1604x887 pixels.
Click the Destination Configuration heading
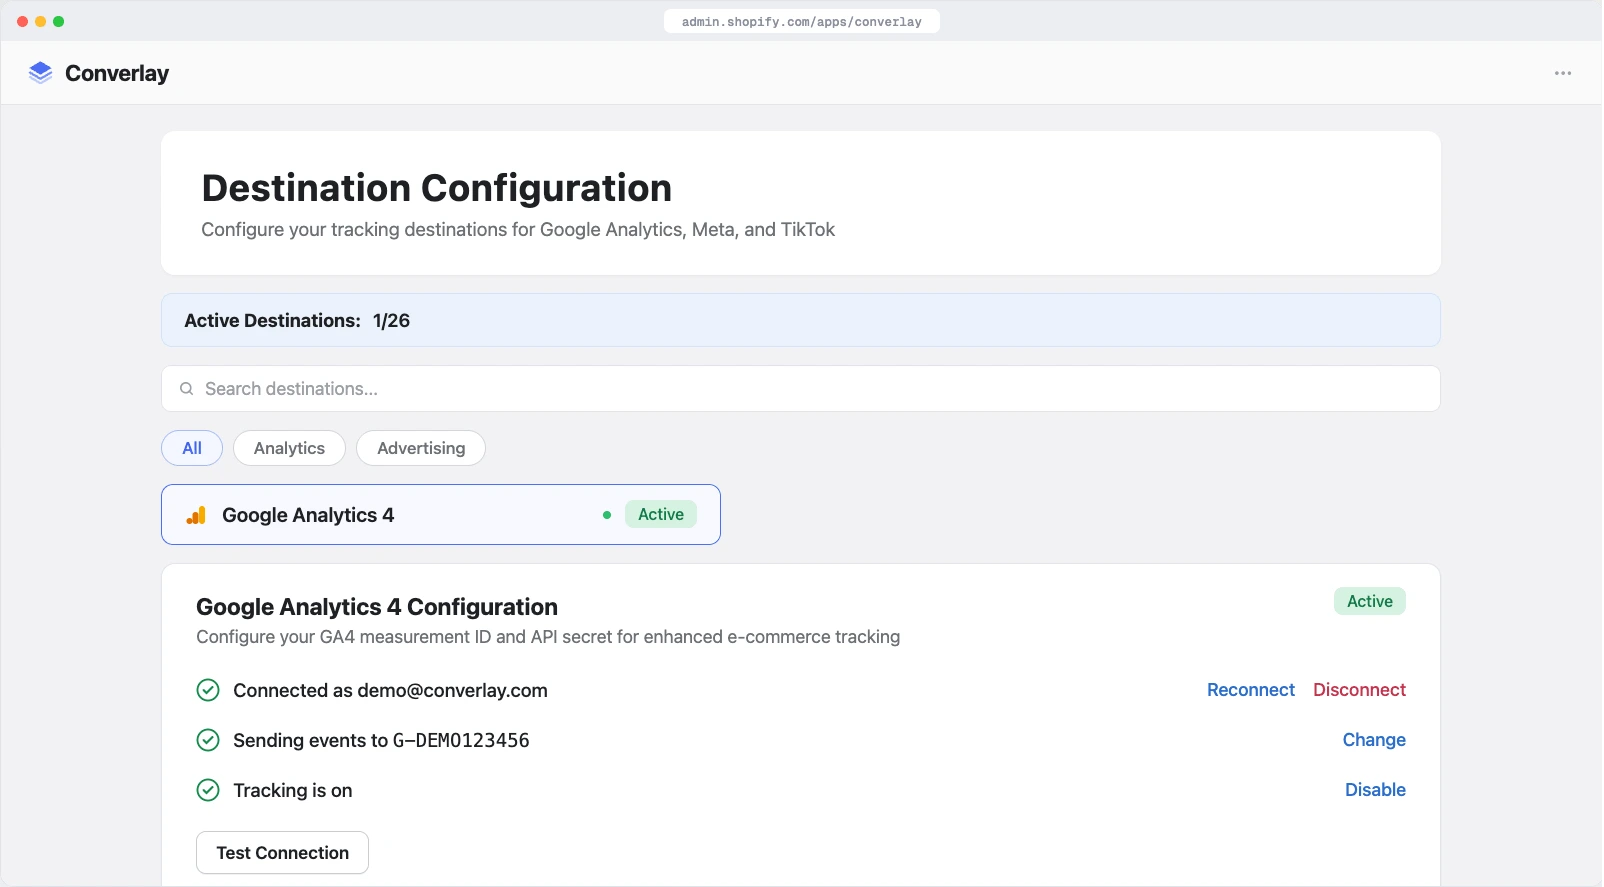[x=437, y=188]
